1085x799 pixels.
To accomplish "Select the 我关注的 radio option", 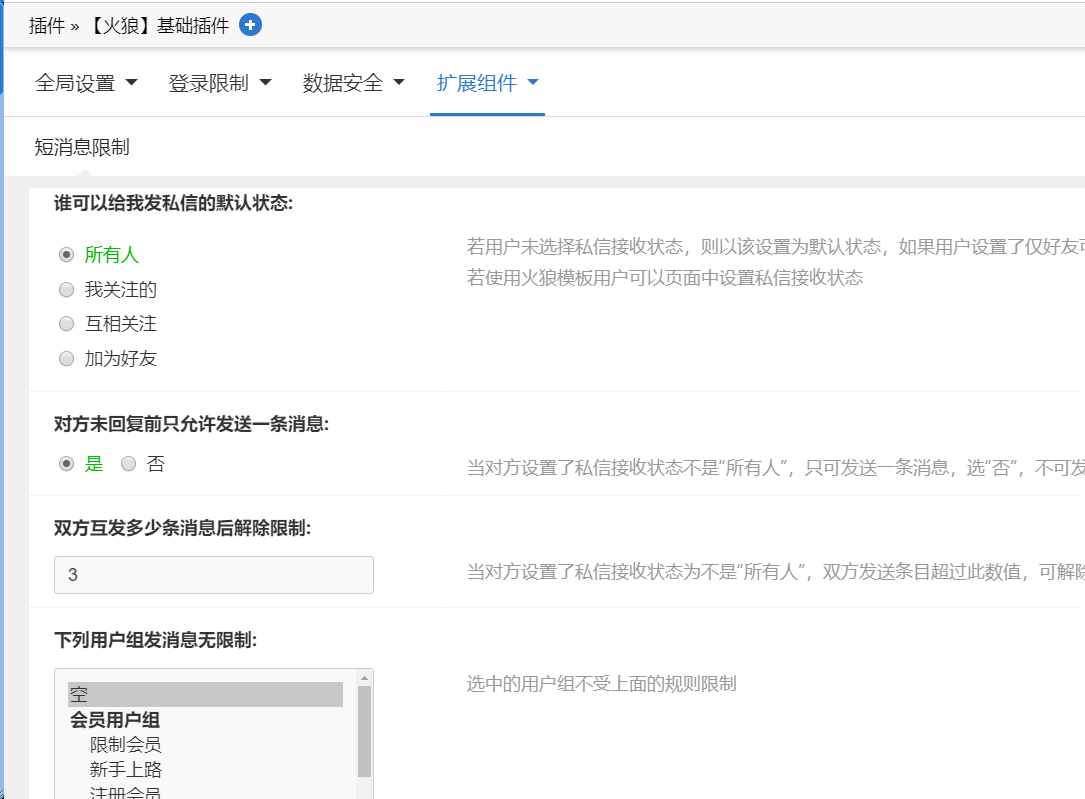I will [x=67, y=290].
